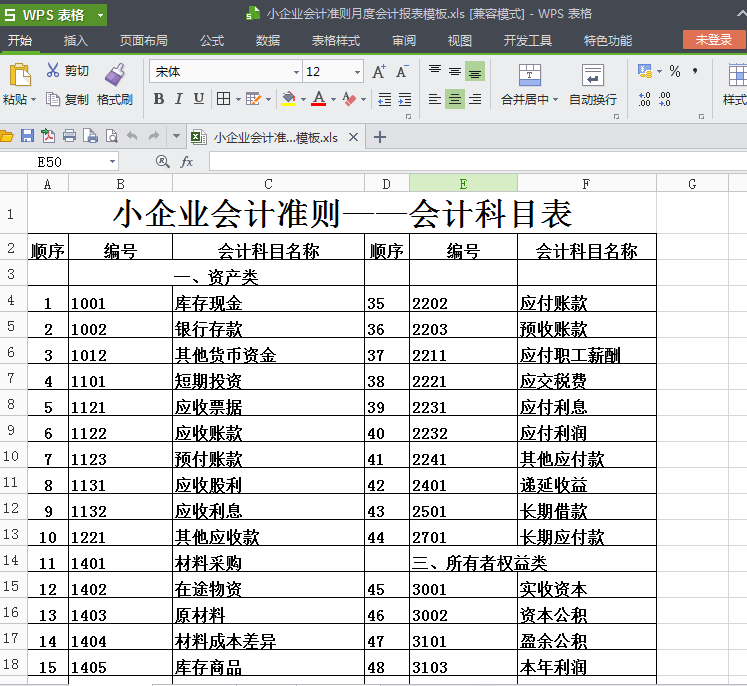Apply cell borders icon
The image size is (747, 686).
(x=223, y=99)
